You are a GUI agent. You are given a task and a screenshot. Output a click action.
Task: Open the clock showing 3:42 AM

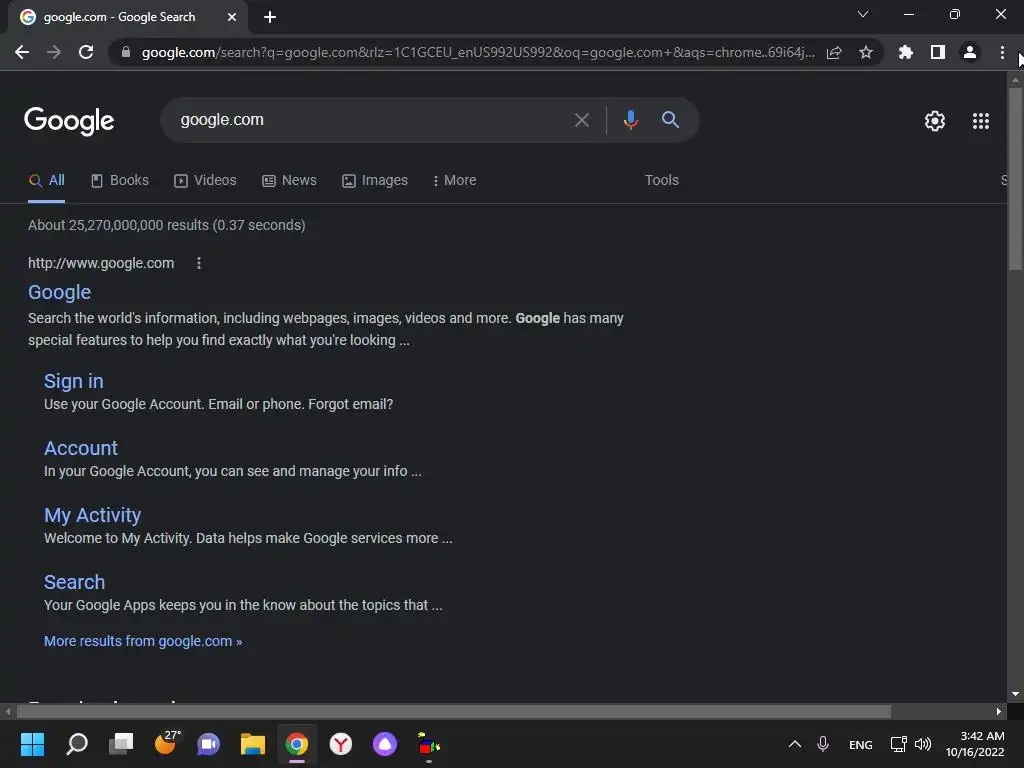tap(975, 744)
